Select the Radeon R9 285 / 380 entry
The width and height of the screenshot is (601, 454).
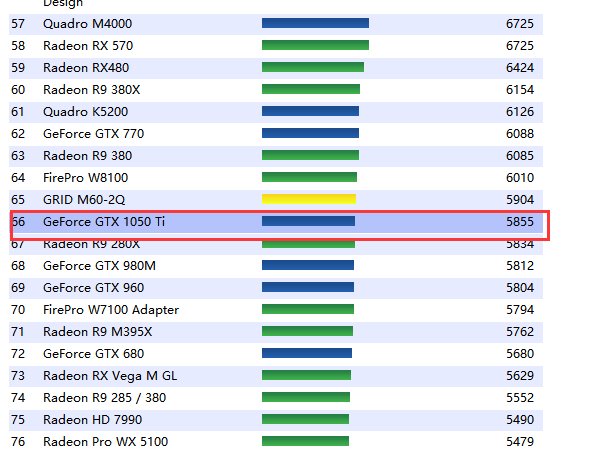click(104, 397)
